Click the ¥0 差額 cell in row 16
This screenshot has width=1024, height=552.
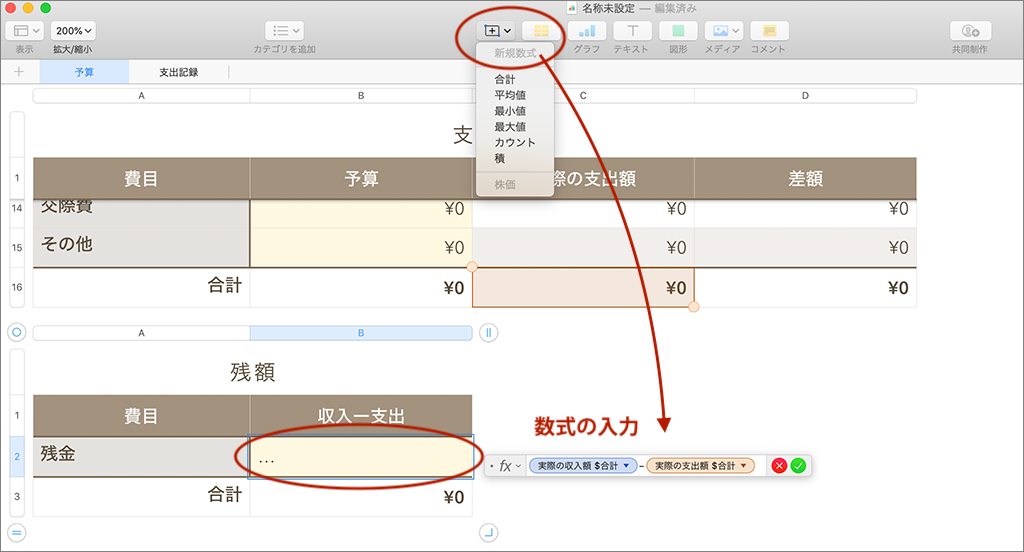click(x=805, y=287)
